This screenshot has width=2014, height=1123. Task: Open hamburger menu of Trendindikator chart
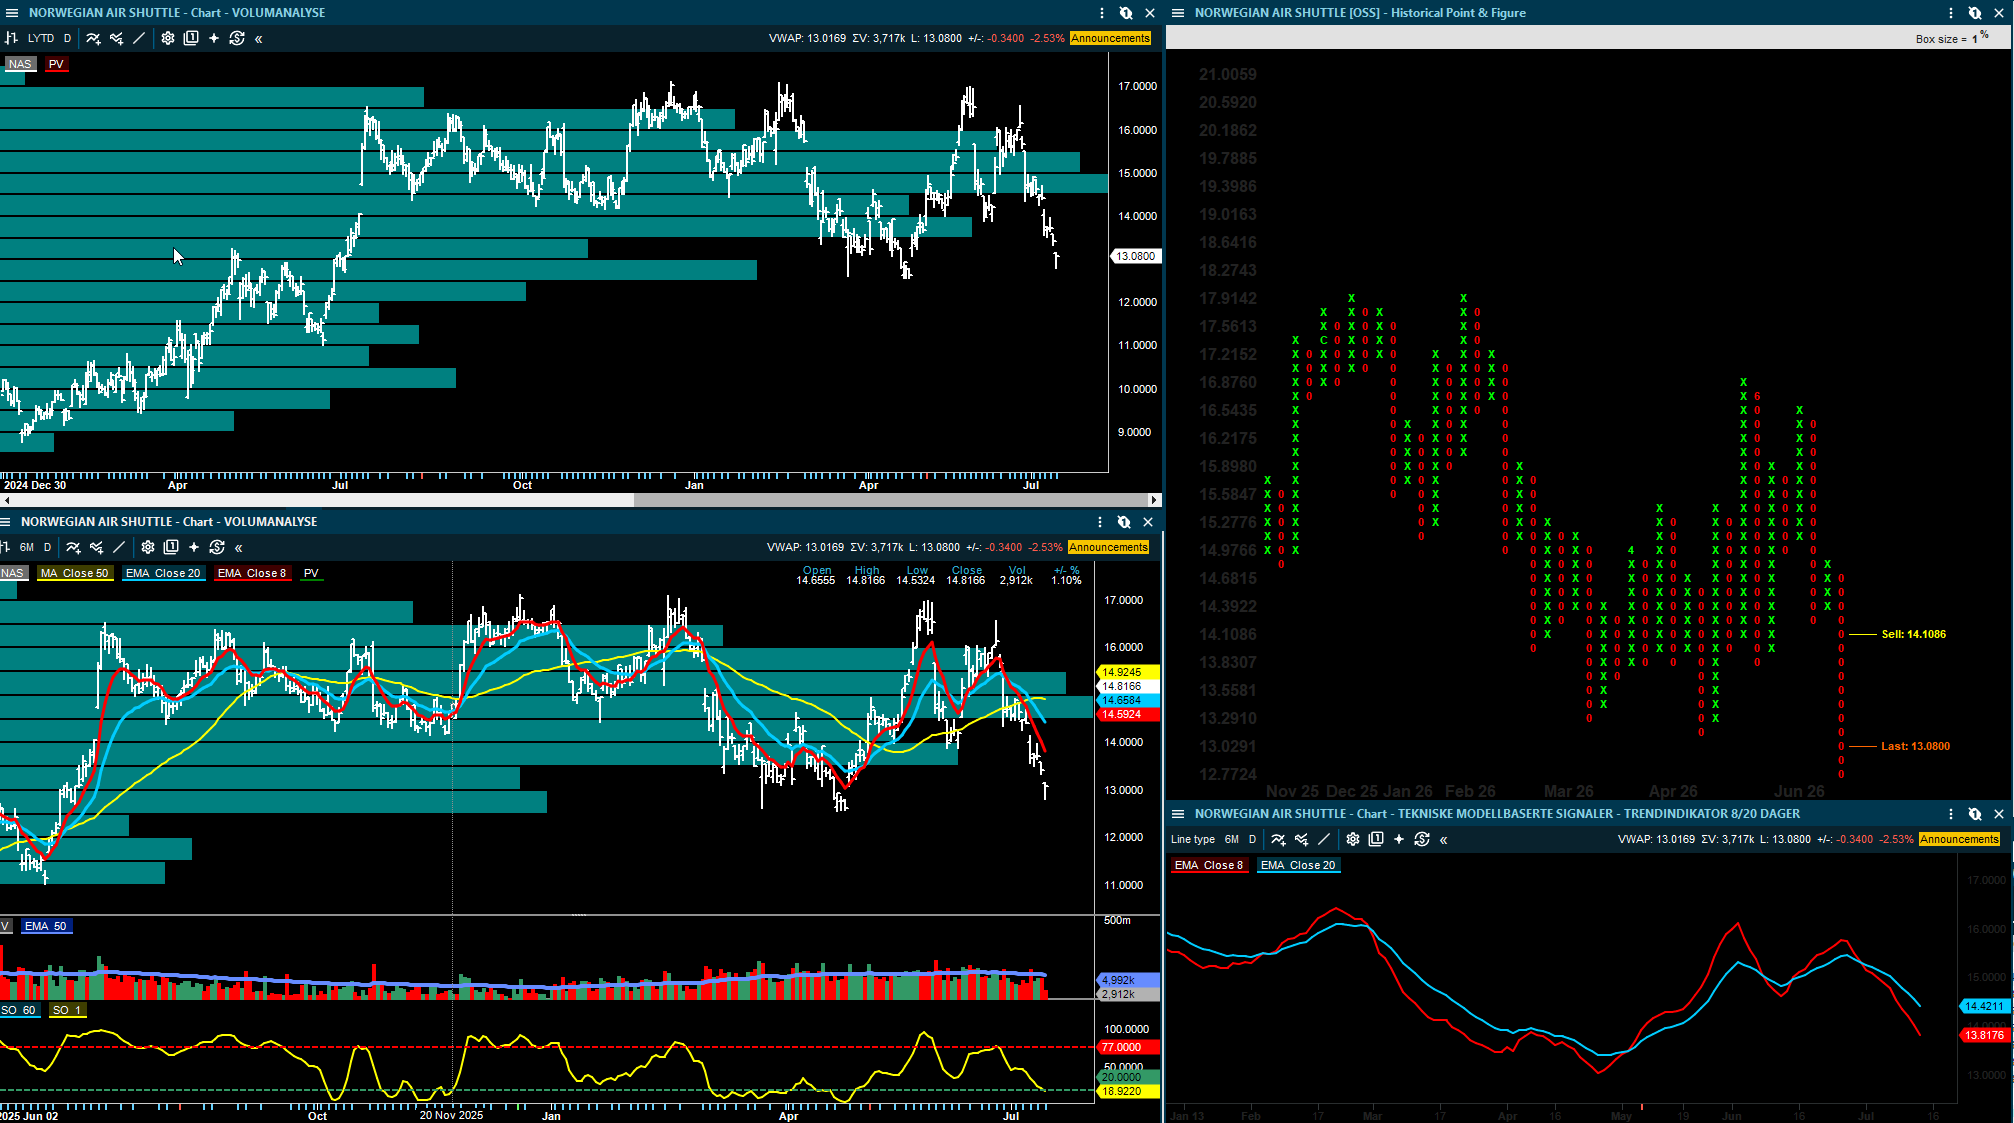(x=1178, y=814)
